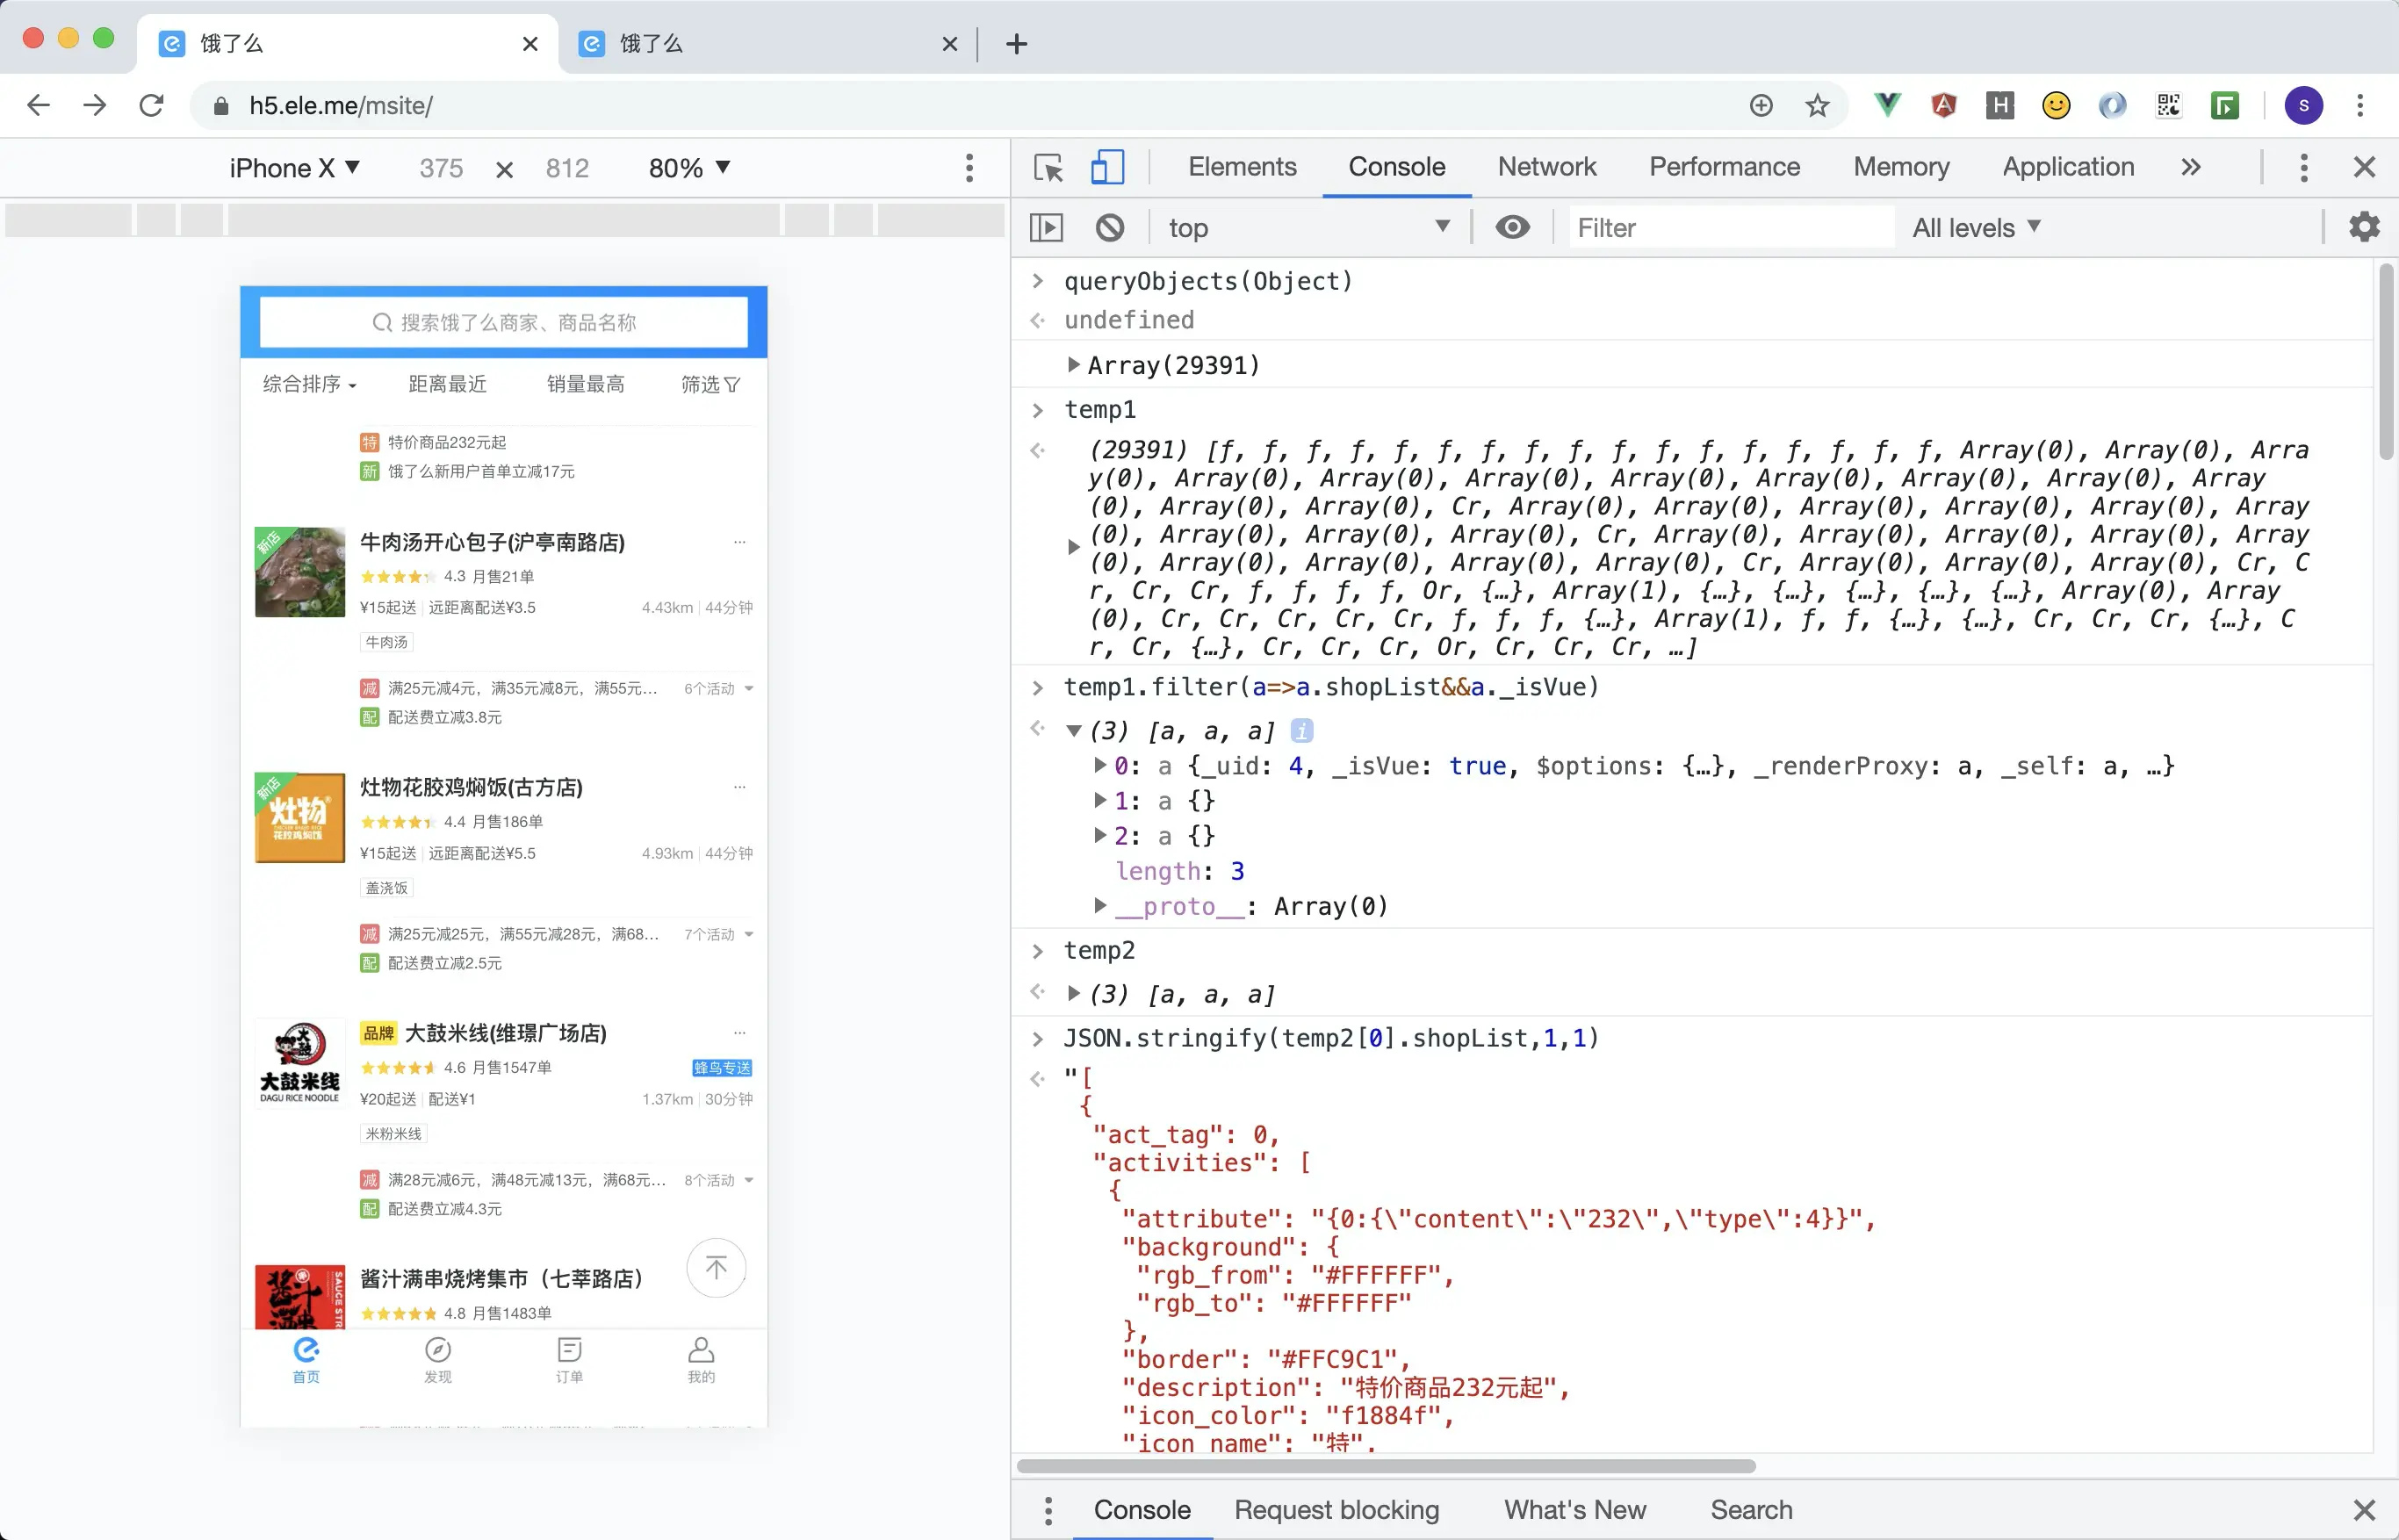Click the back-to-top circular button
2399x1540 pixels.
coord(715,1267)
